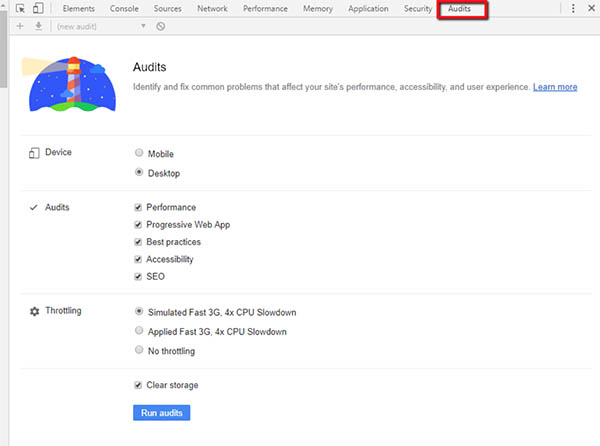
Task: Select the Audits tab
Action: pos(460,8)
